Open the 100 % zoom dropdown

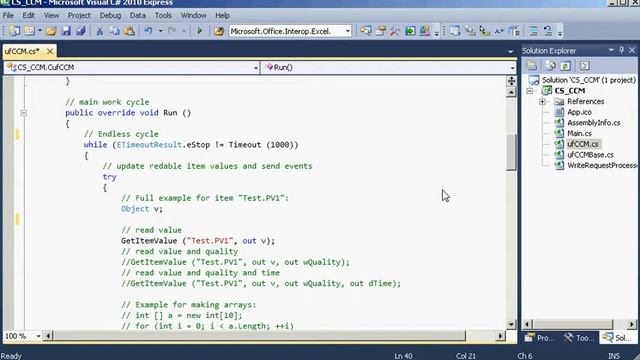tap(38, 336)
